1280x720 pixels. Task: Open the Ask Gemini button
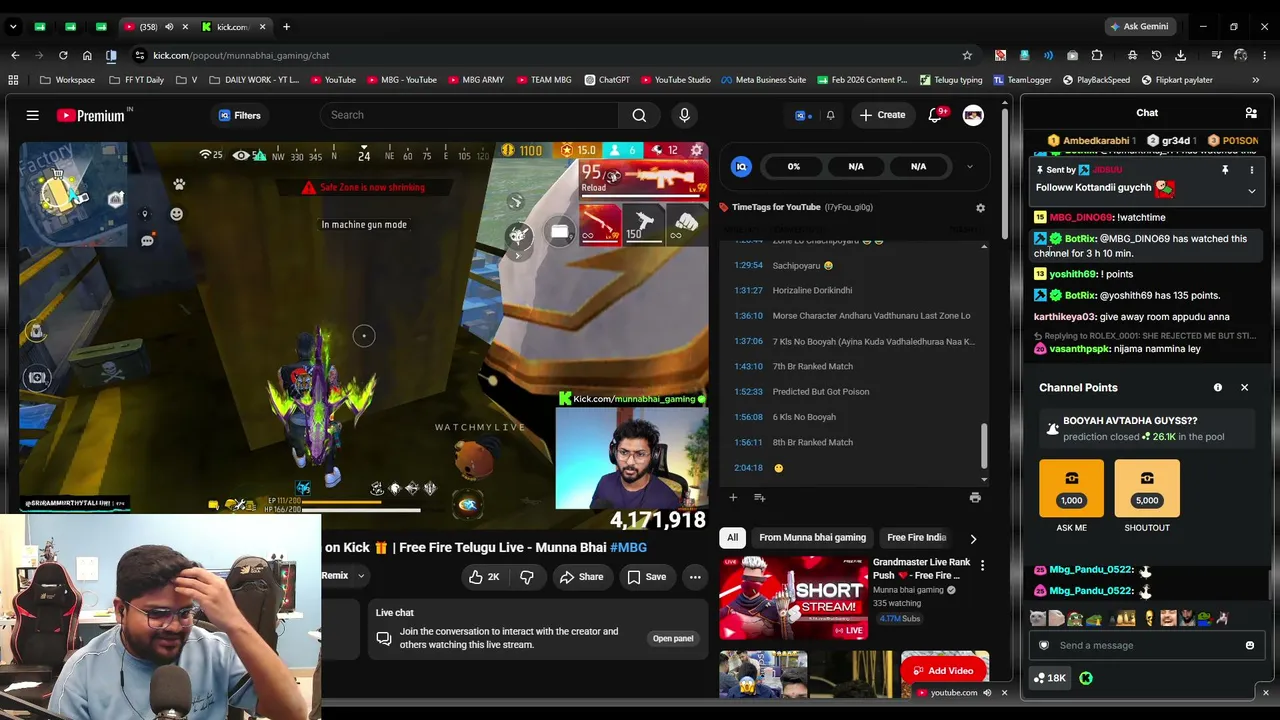point(1138,27)
